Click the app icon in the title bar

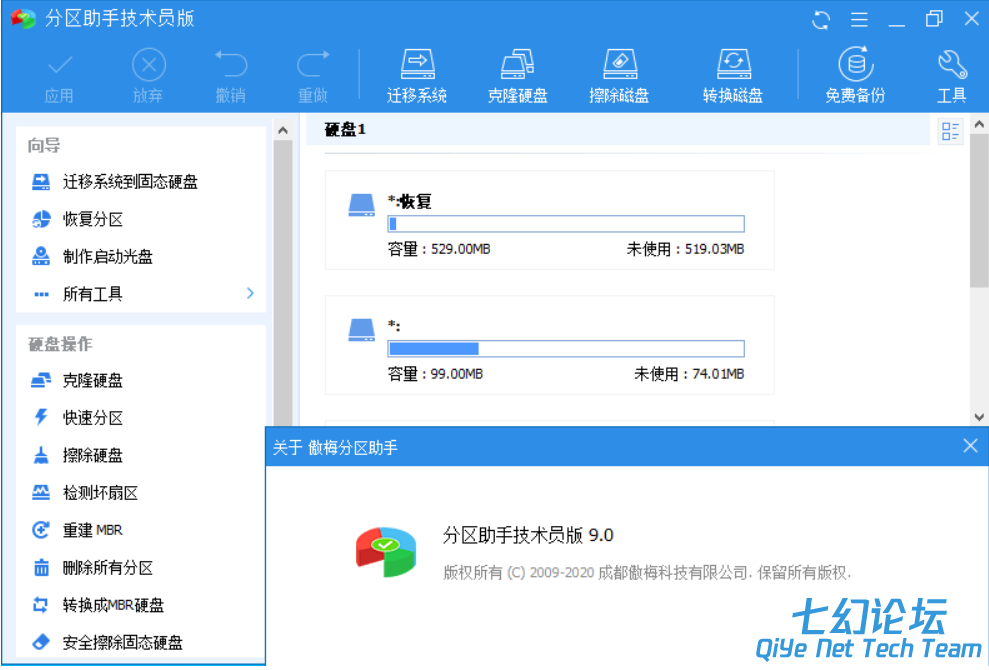pyautogui.click(x=23, y=19)
